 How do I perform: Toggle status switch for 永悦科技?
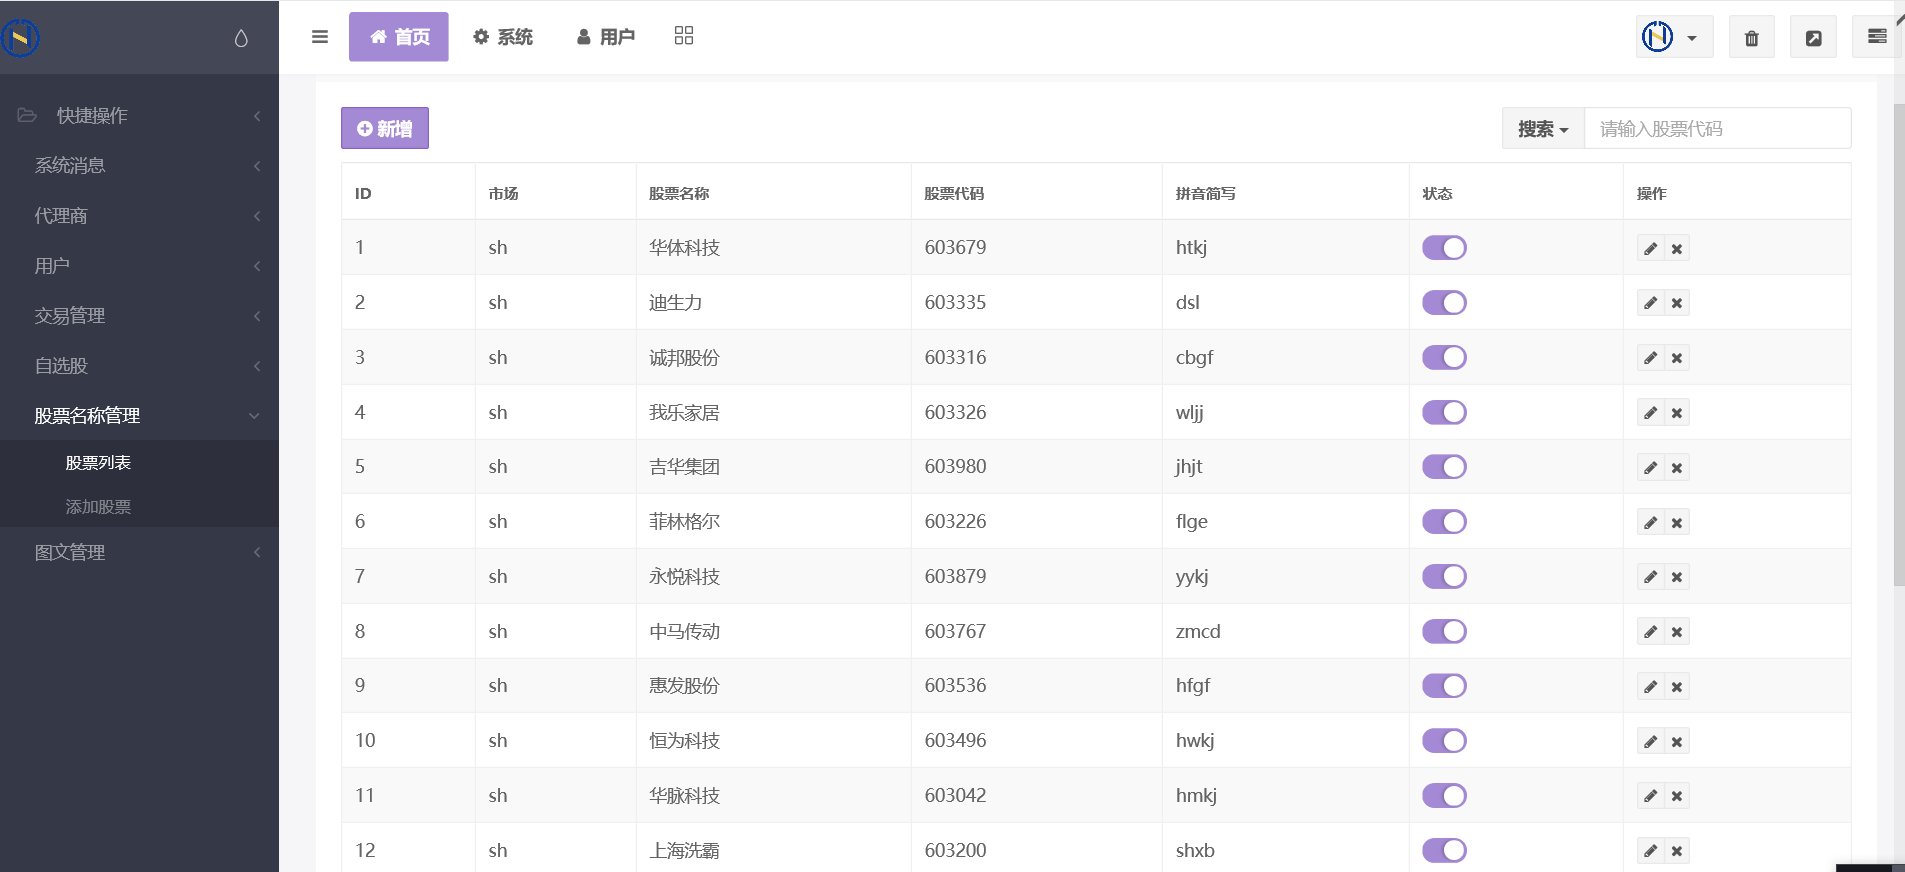(1444, 577)
